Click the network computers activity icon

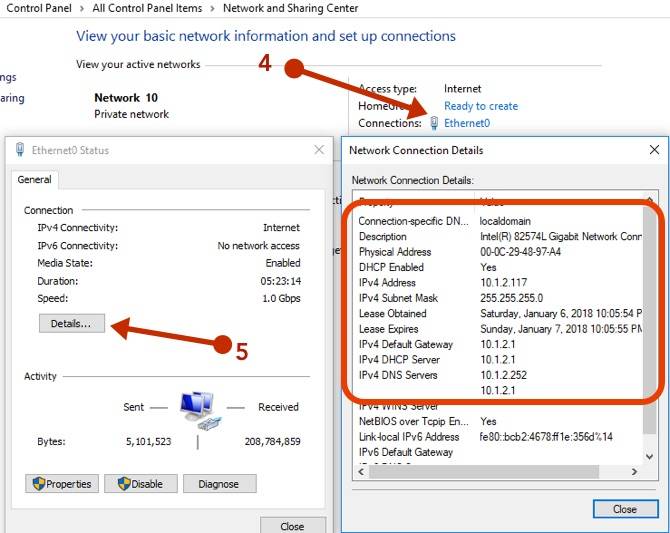201,410
